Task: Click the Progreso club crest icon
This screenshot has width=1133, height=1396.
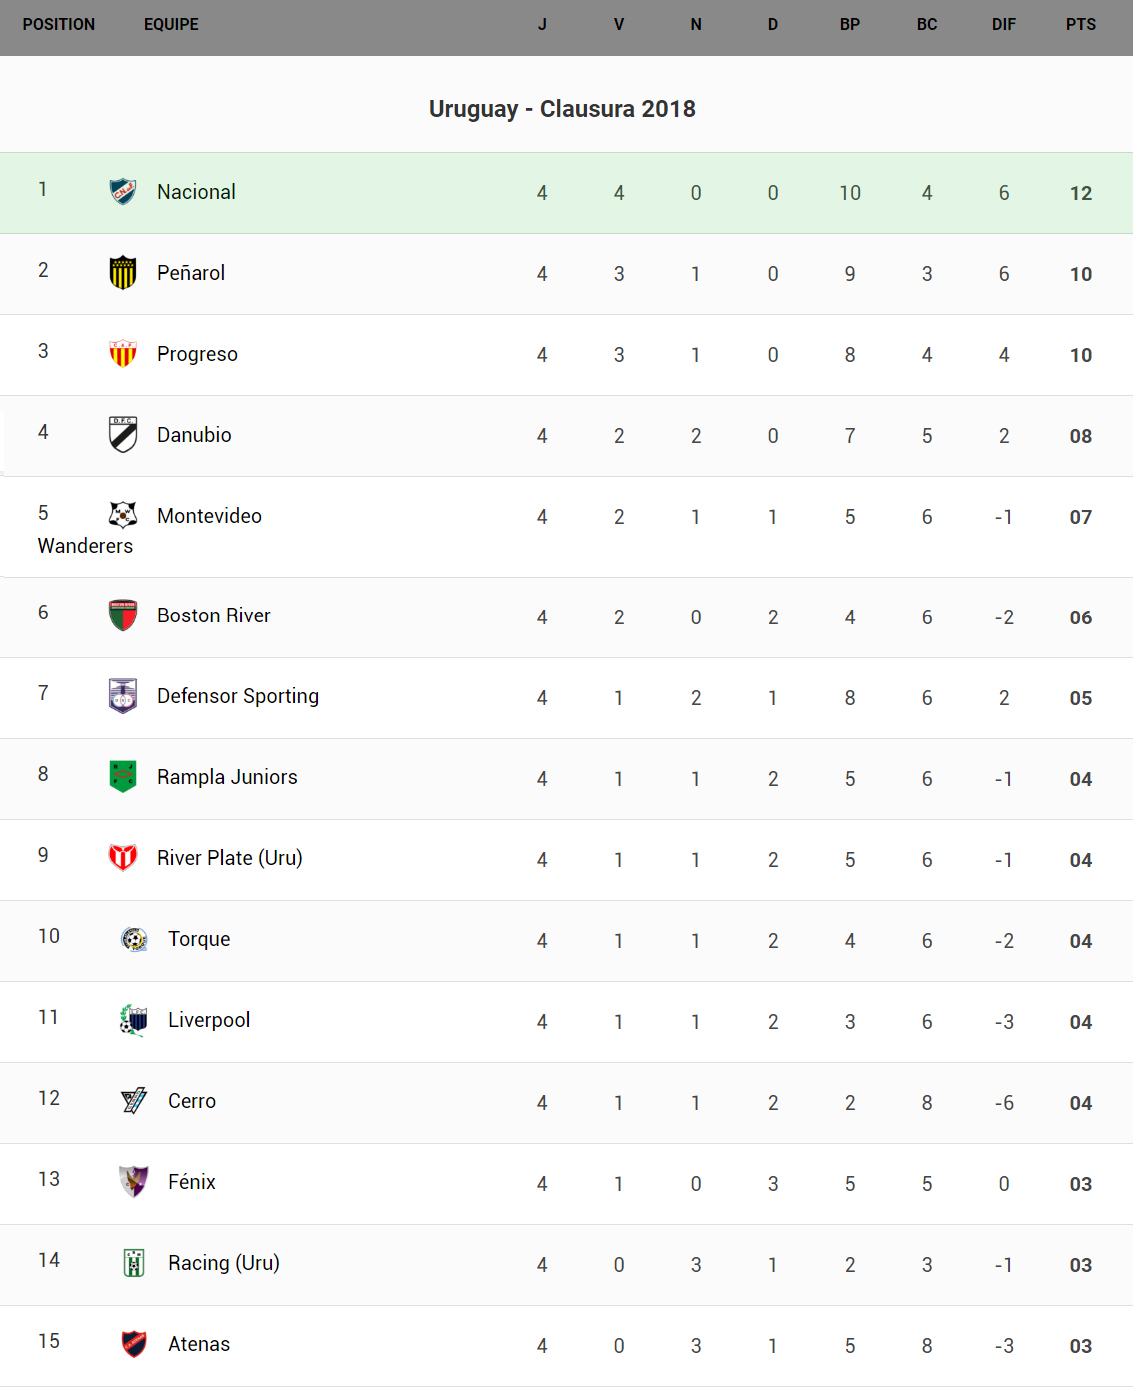Action: pos(123,353)
